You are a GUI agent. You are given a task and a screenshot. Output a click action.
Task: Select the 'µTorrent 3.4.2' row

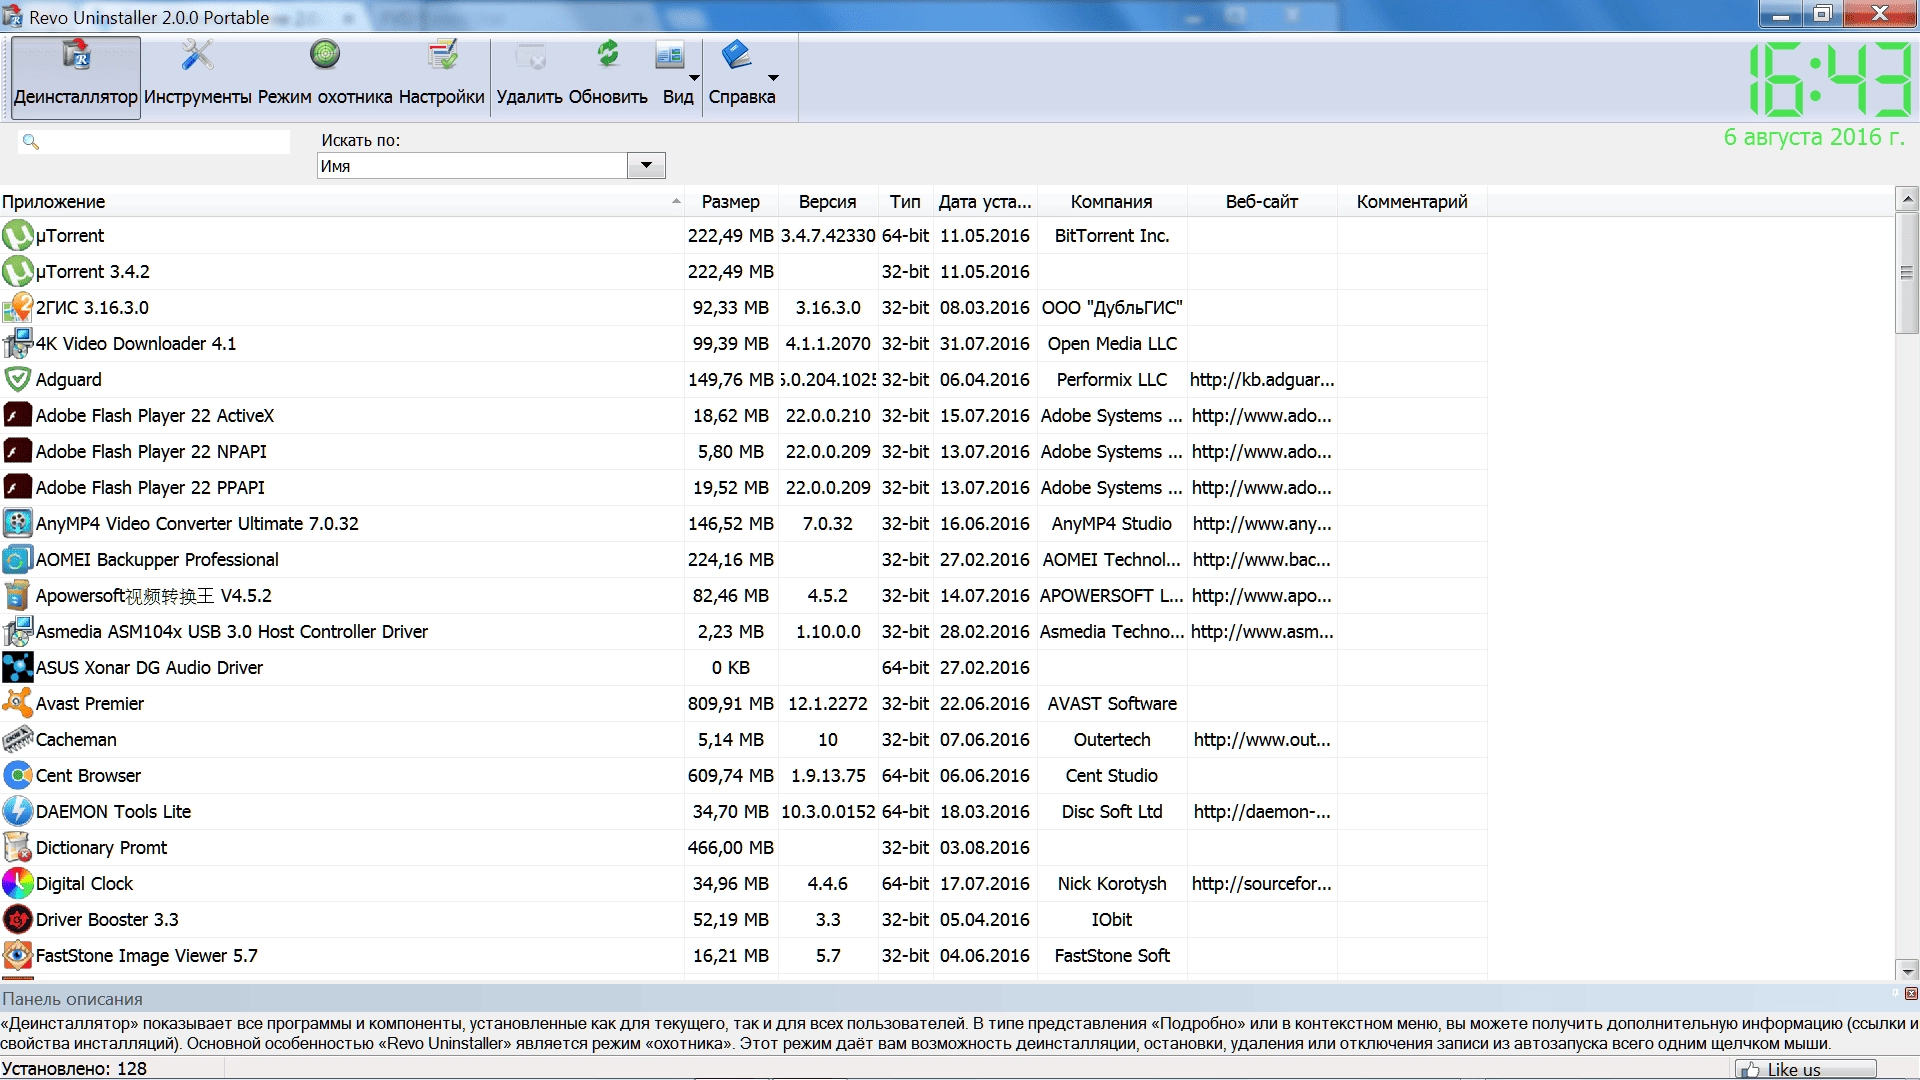click(x=743, y=272)
